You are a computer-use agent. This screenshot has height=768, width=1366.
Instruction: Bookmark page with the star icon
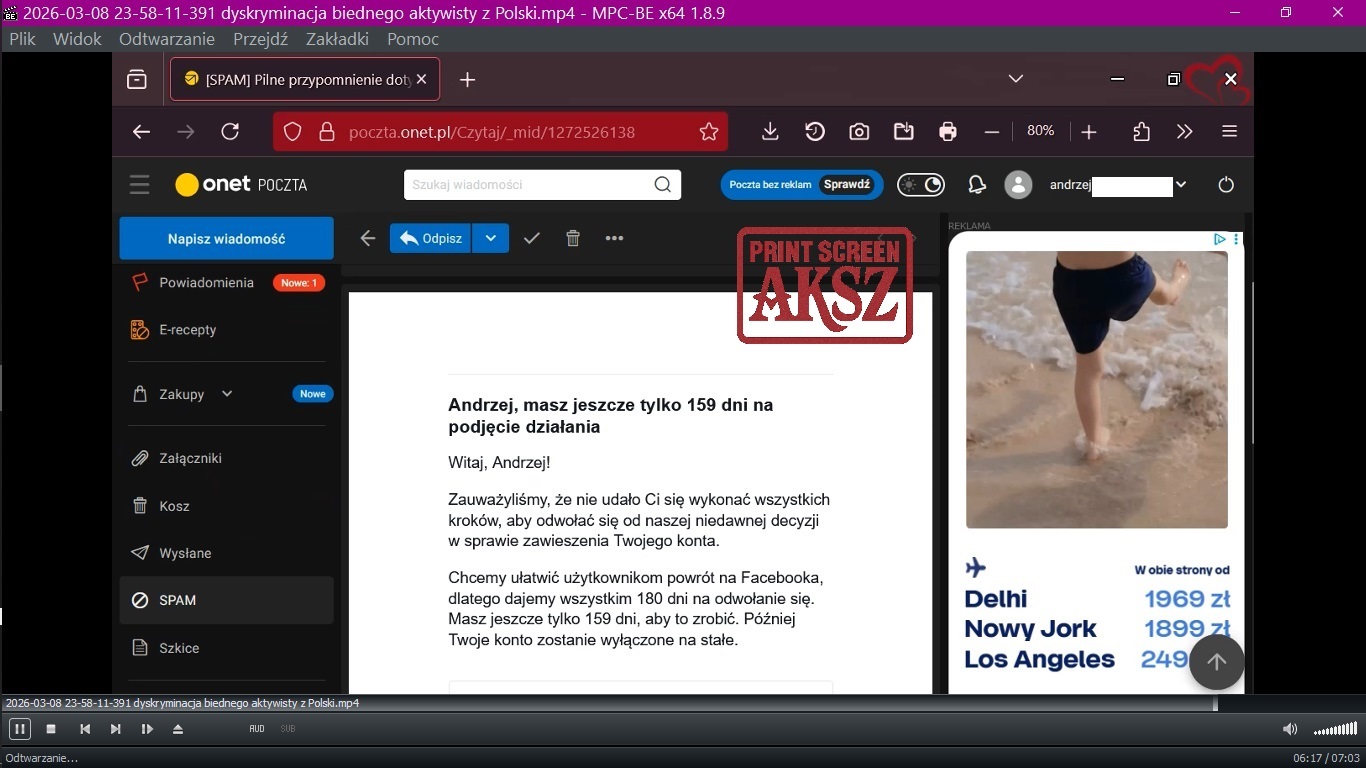pos(709,132)
